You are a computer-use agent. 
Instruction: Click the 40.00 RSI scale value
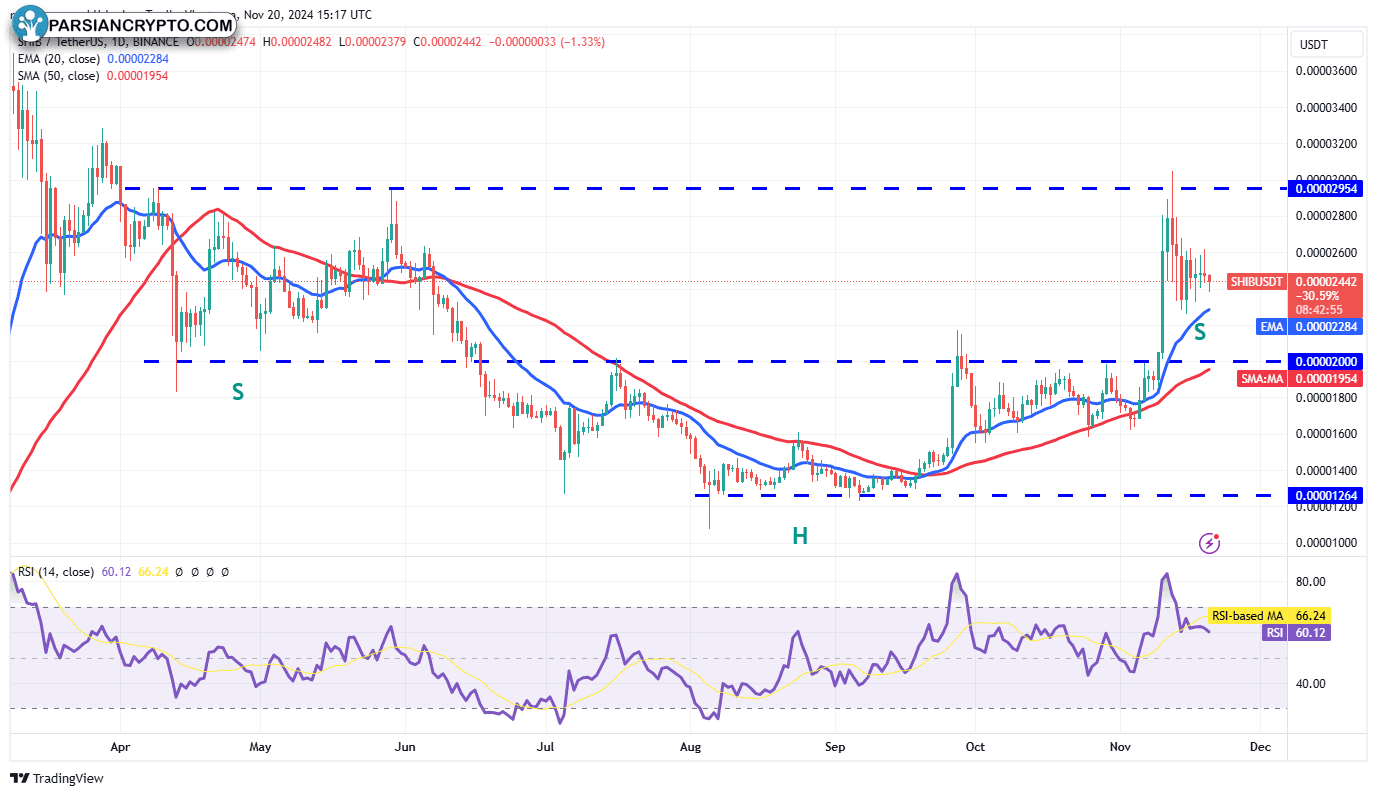pyautogui.click(x=1311, y=684)
